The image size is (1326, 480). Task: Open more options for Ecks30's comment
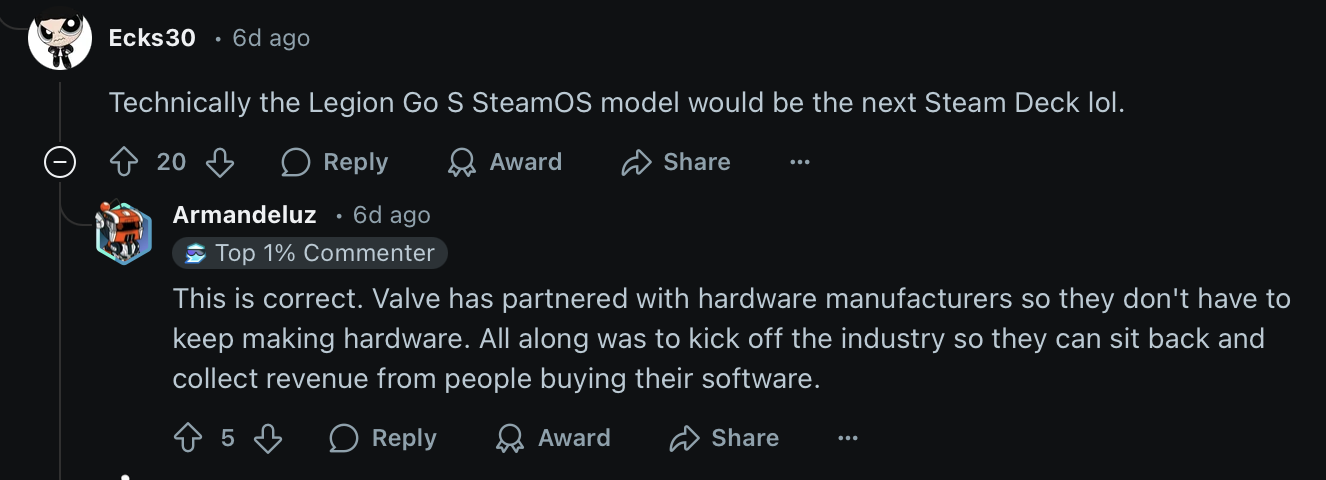(800, 162)
